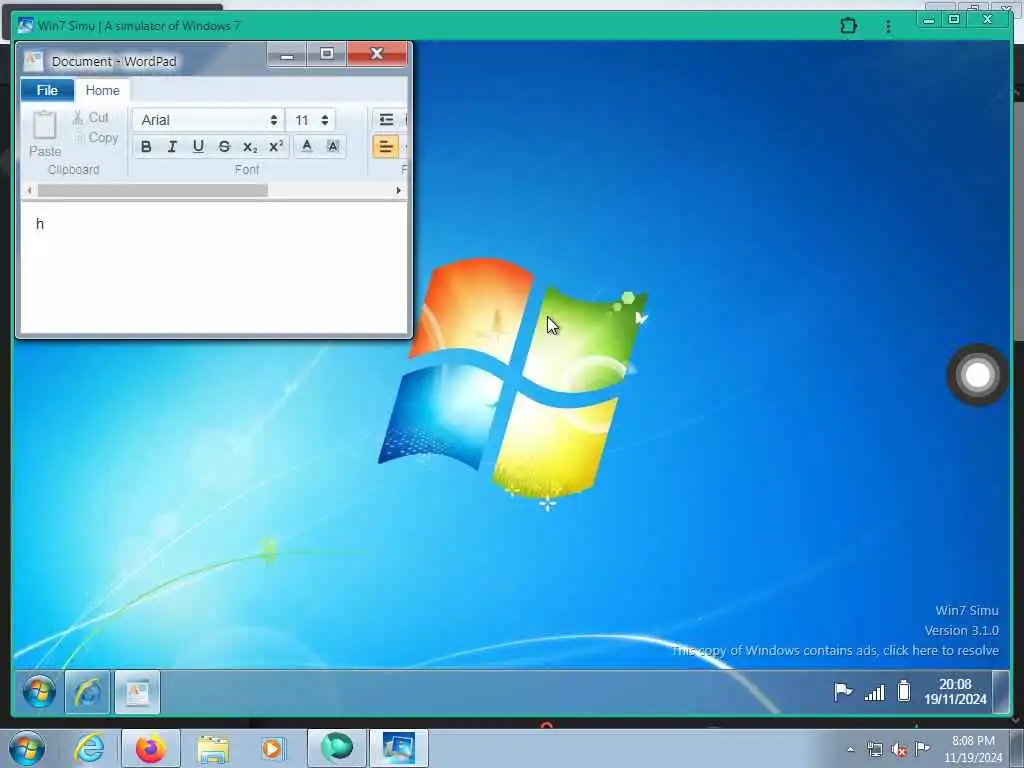Switch to the Home ribbon tab
This screenshot has height=768, width=1024.
103,90
